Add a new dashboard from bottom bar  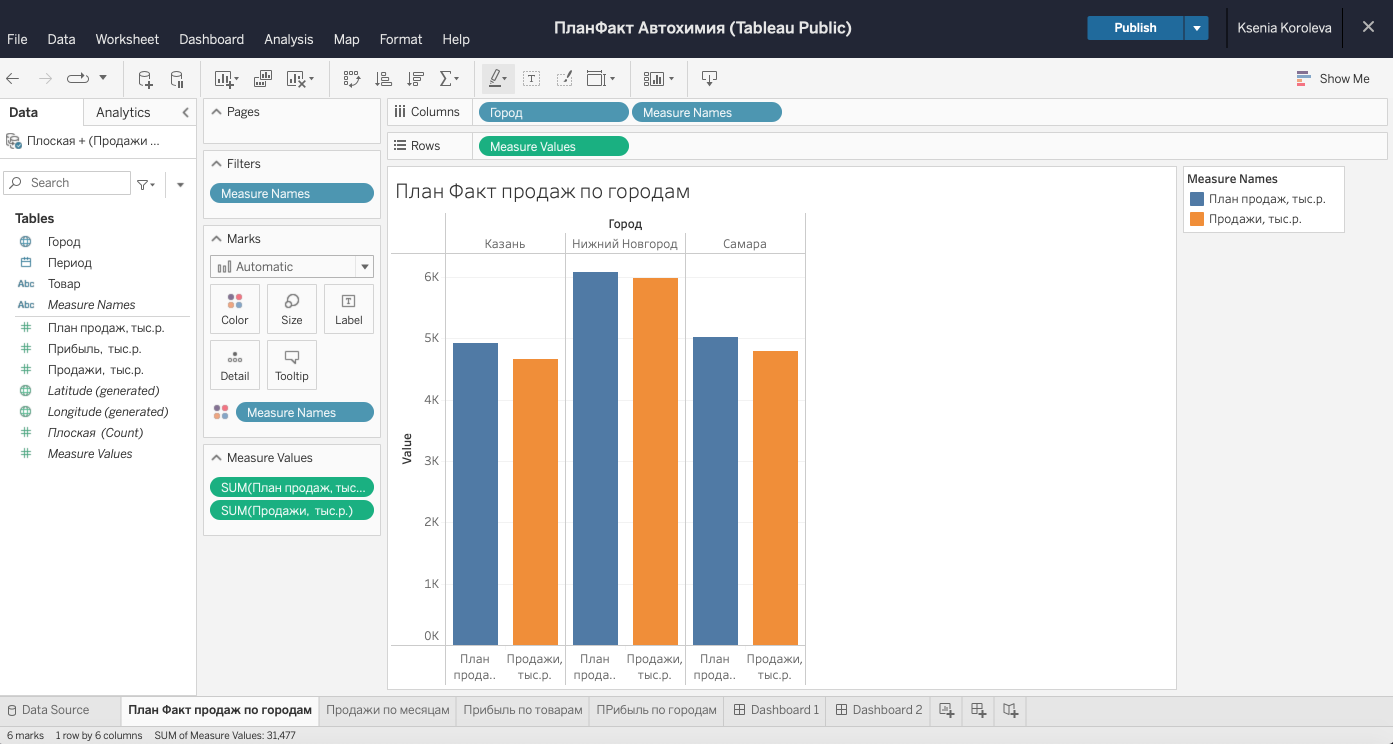click(x=979, y=710)
